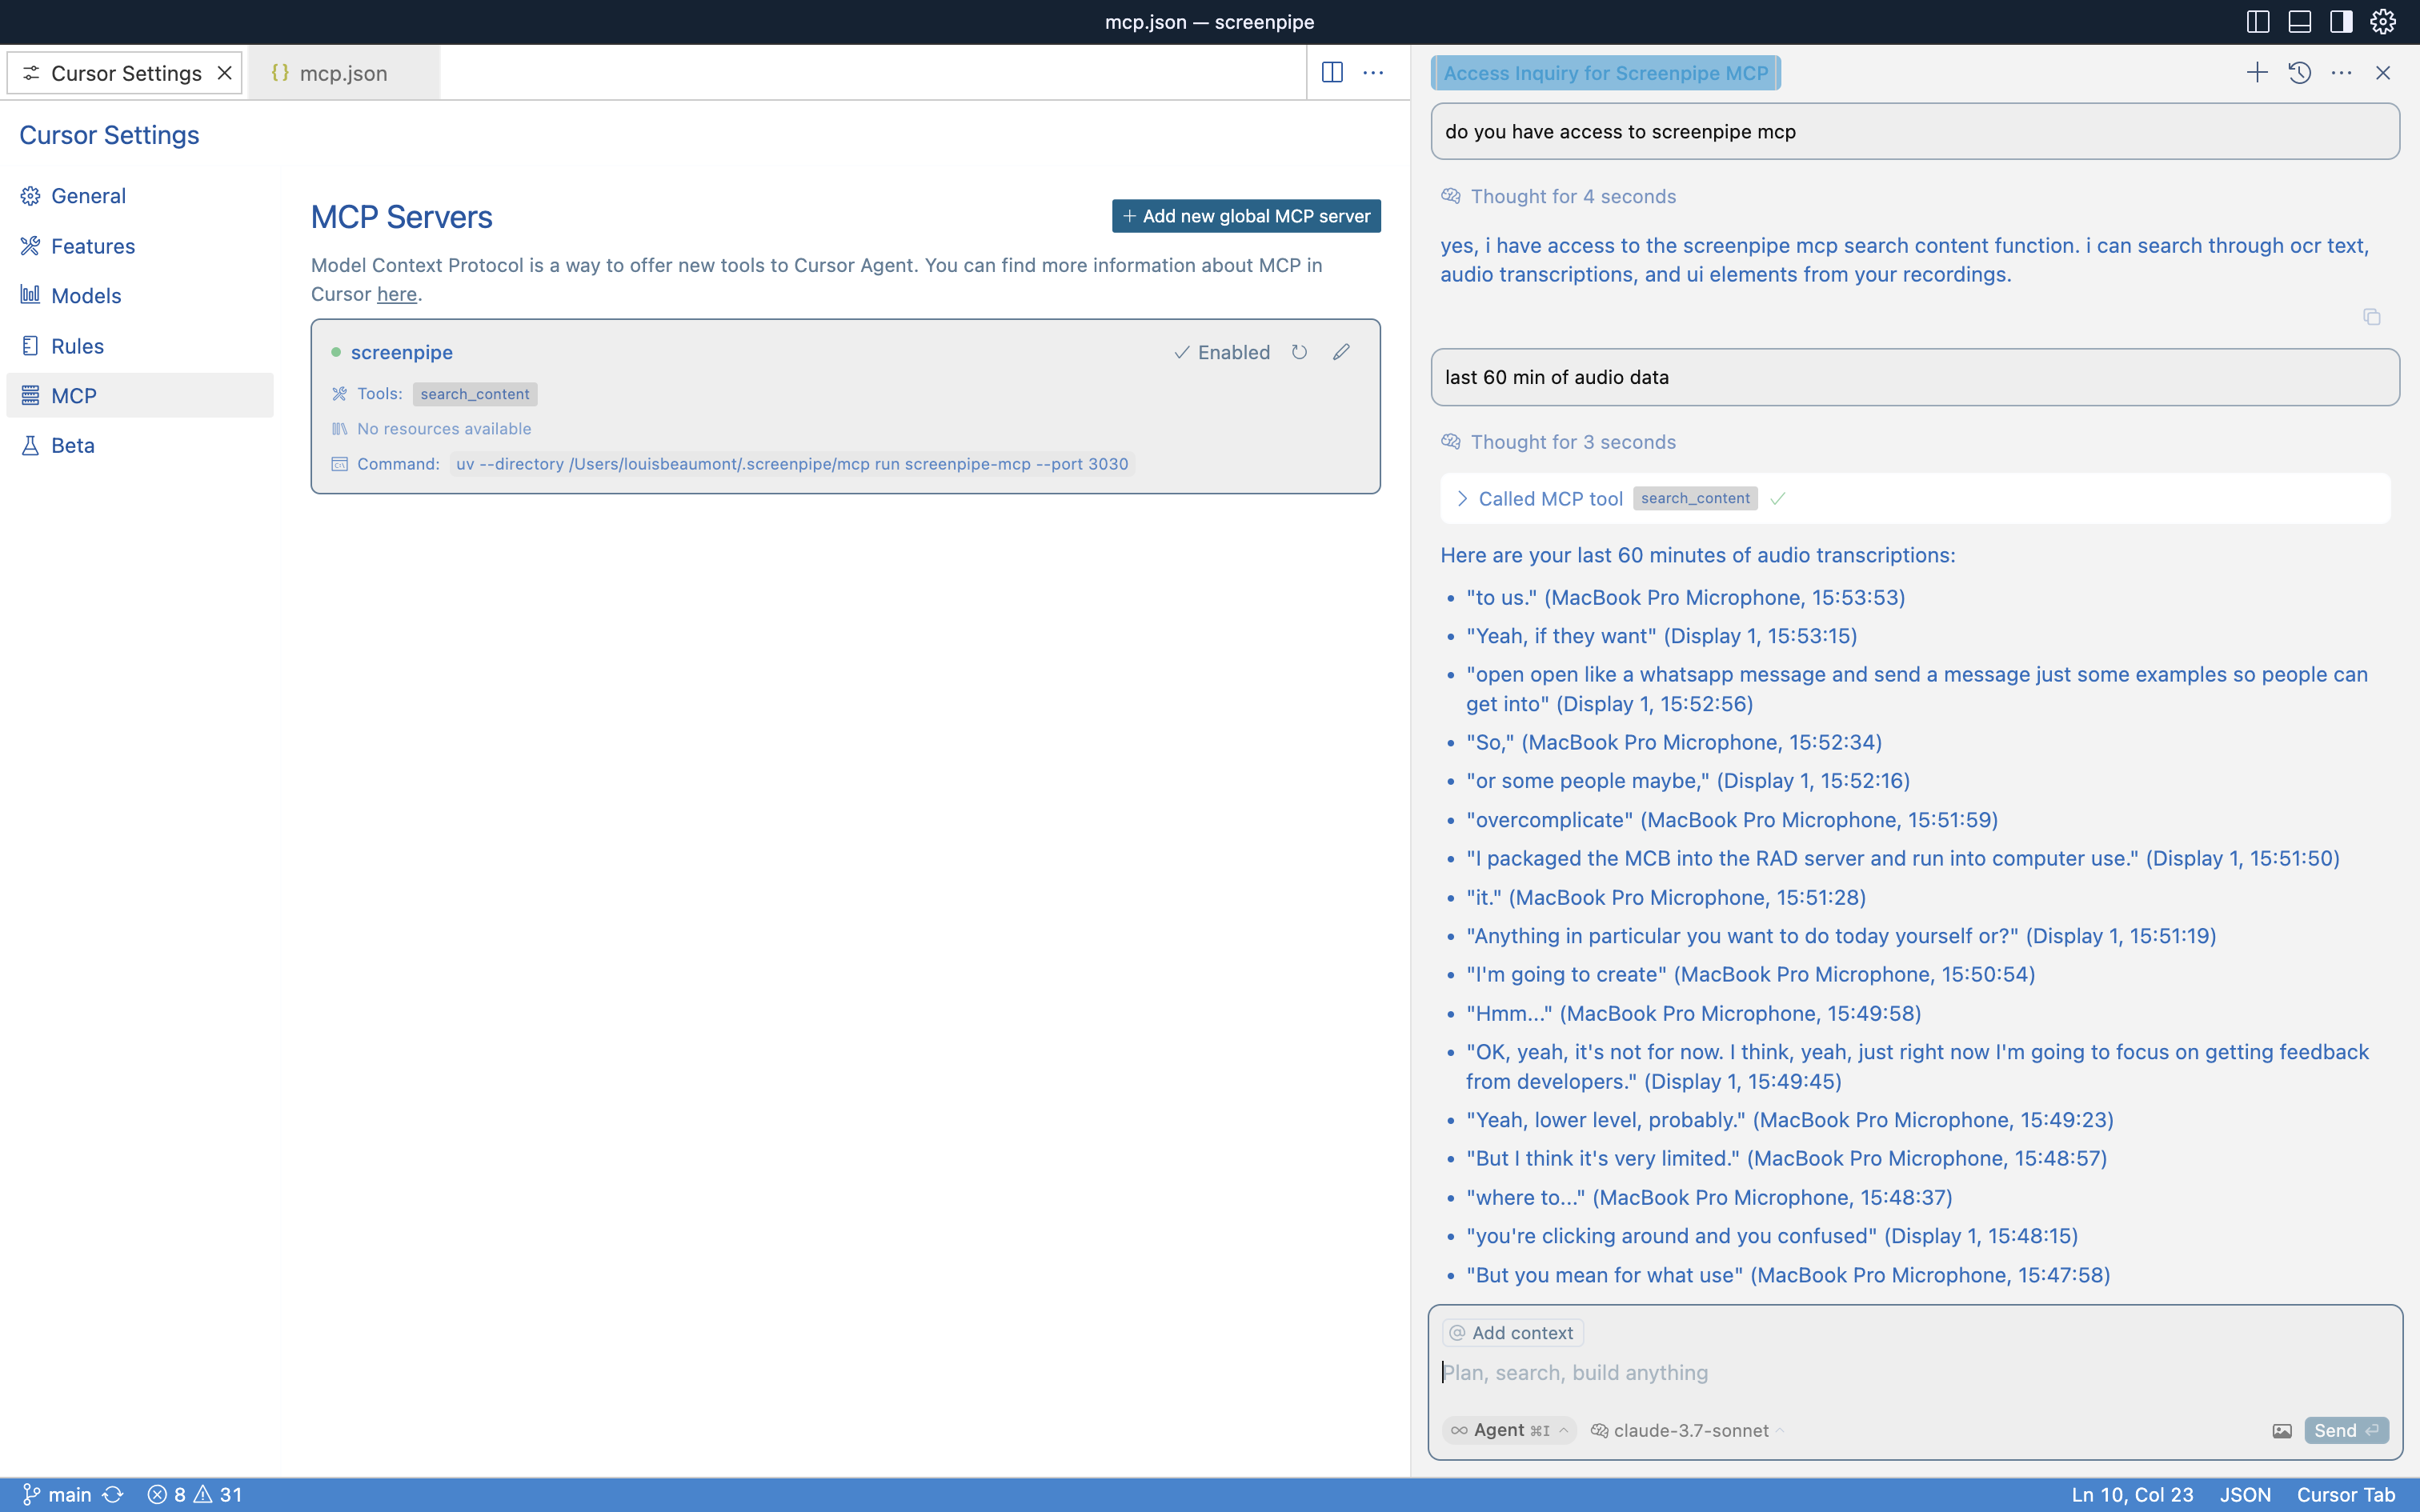Open the Models settings section
The width and height of the screenshot is (2420, 1512).
pyautogui.click(x=86, y=296)
